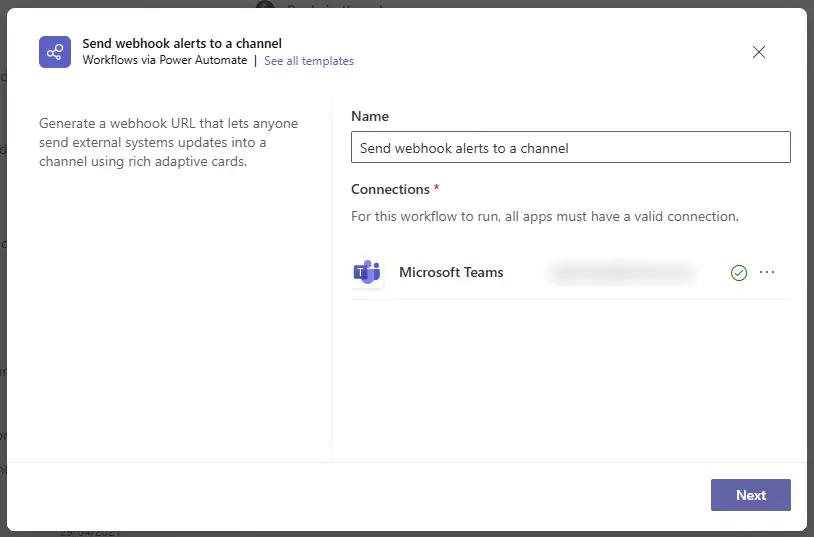
Task: Click empty area below the Teams connection
Action: (x=570, y=380)
